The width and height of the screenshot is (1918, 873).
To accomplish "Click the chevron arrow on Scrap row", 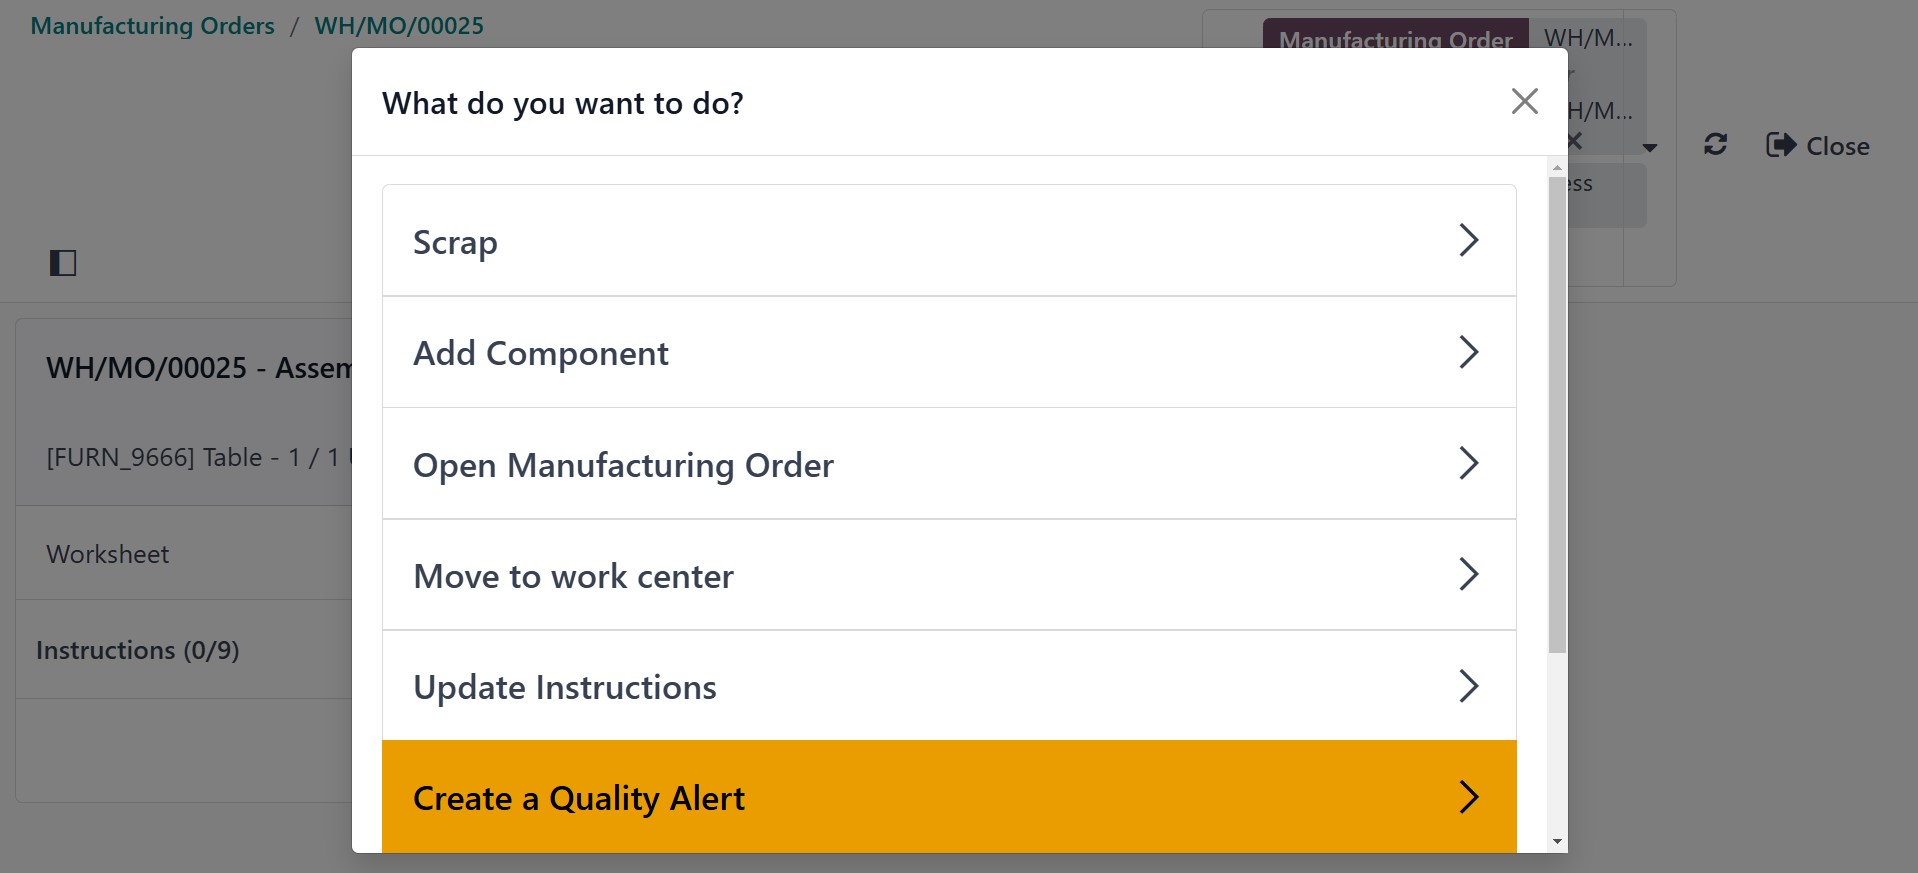I will tap(1468, 240).
